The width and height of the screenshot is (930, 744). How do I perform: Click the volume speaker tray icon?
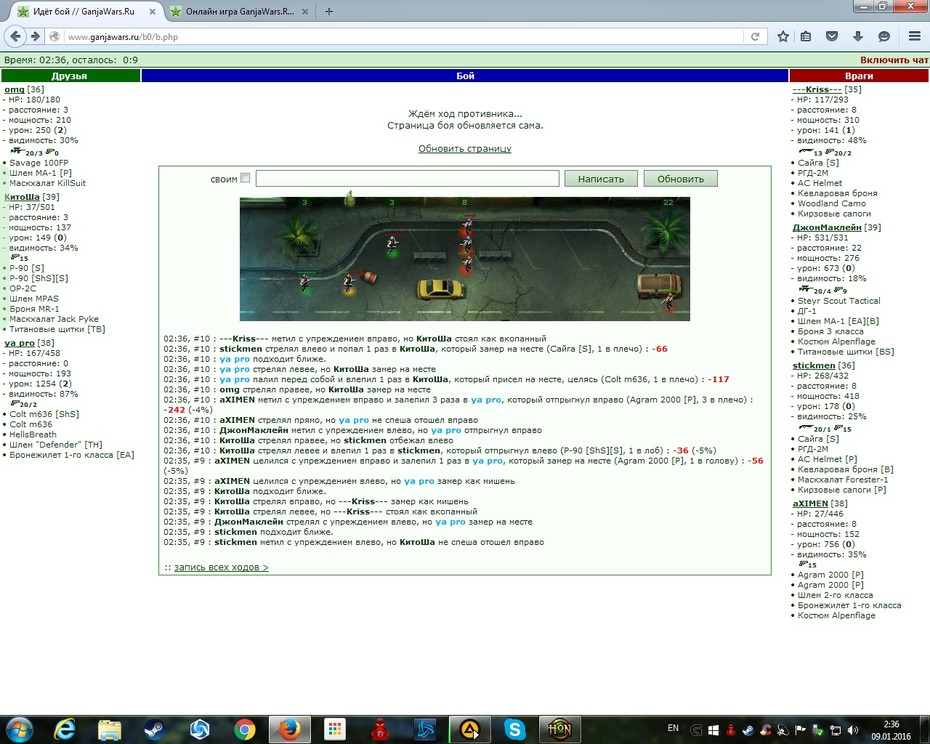(853, 730)
